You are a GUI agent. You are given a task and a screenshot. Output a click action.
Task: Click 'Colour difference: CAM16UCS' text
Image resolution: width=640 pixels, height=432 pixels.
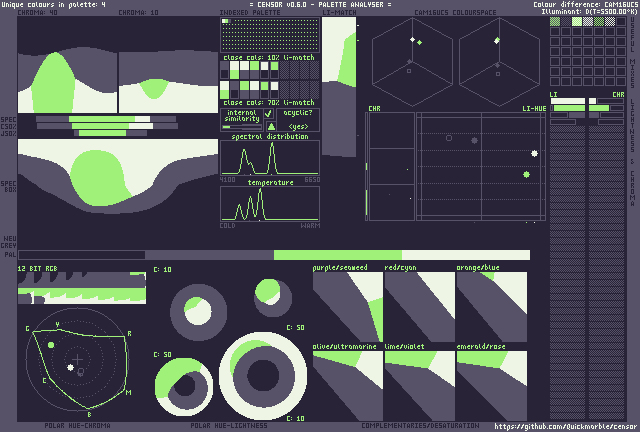tap(585, 4)
